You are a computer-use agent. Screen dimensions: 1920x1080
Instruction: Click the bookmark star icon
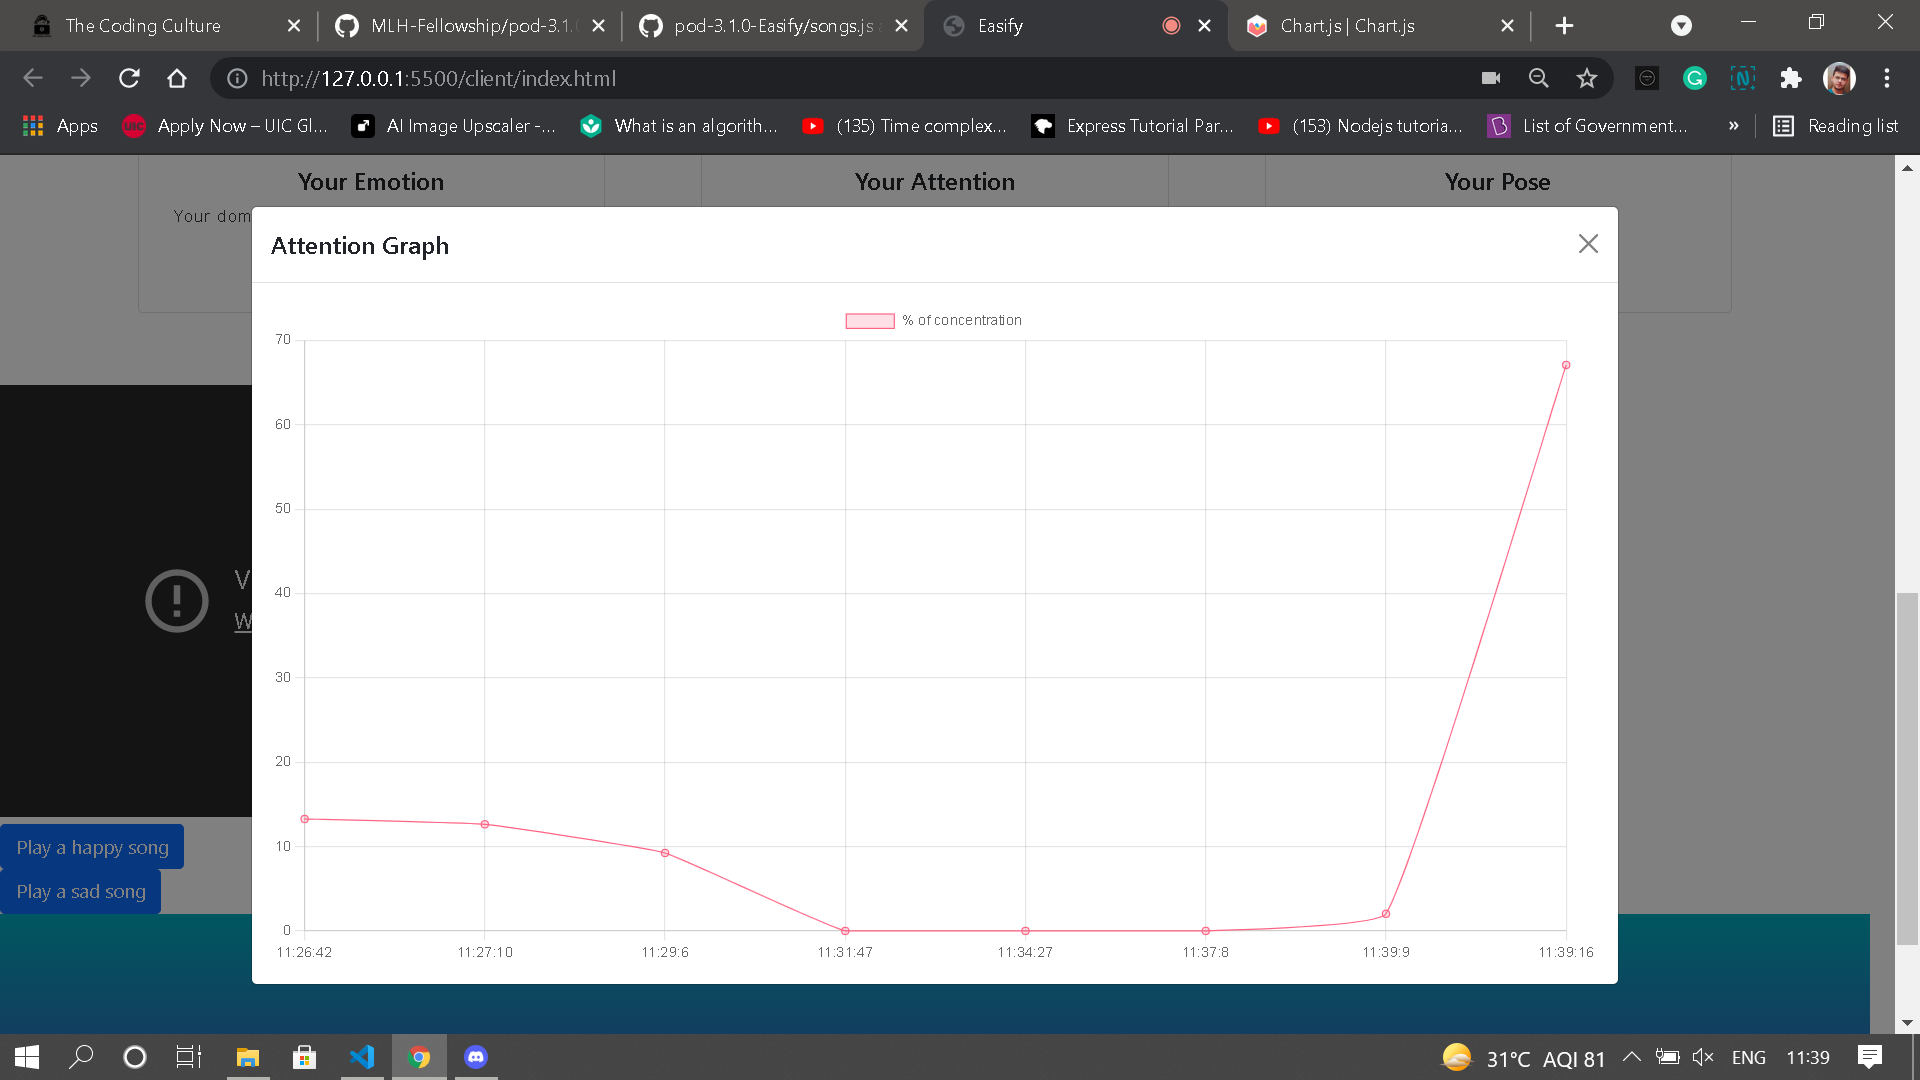click(x=1587, y=78)
